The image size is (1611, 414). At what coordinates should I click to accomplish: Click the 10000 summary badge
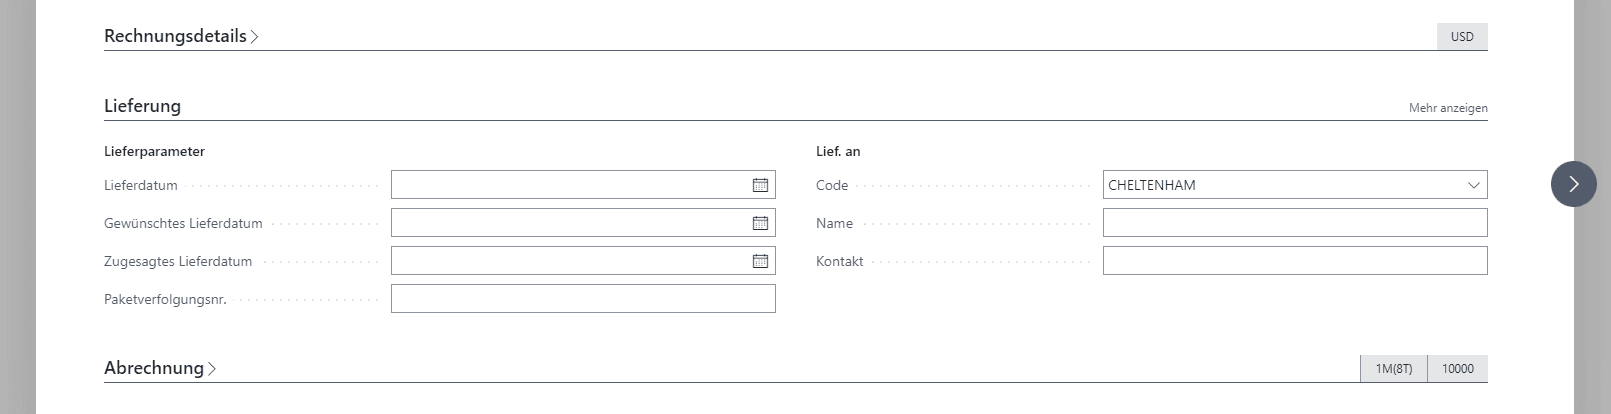pyautogui.click(x=1457, y=369)
